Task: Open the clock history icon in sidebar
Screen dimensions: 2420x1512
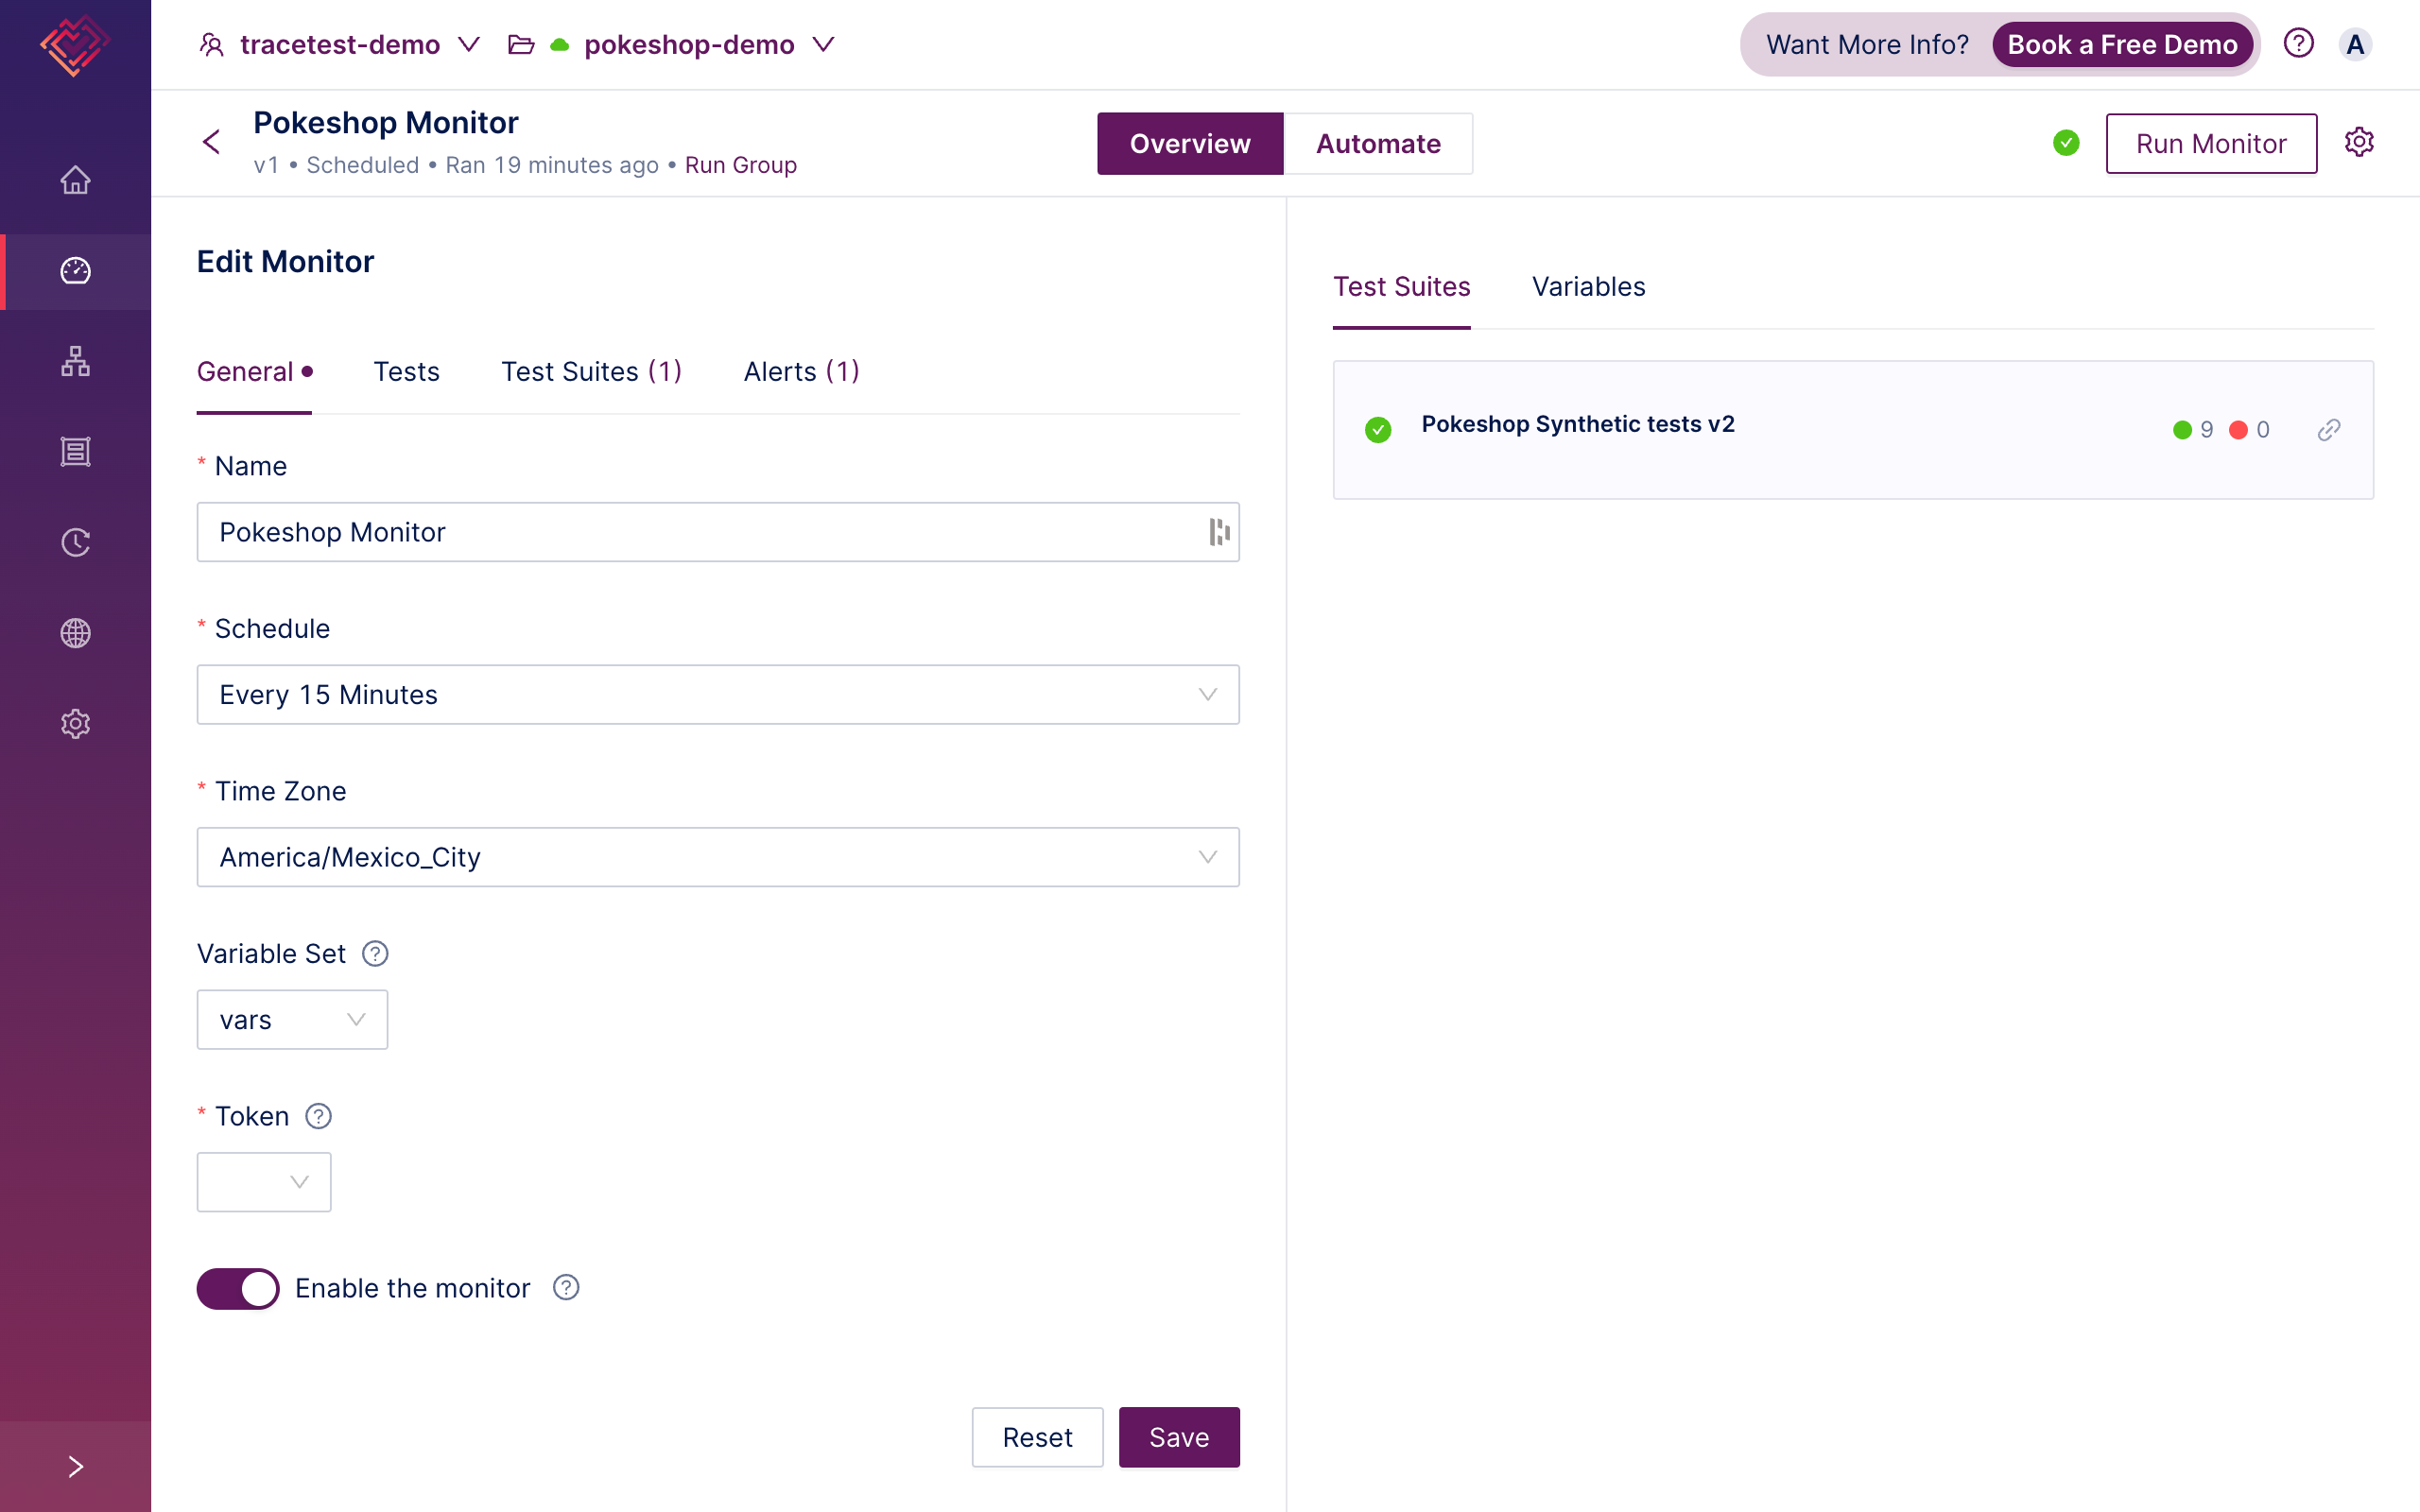Action: (75, 542)
